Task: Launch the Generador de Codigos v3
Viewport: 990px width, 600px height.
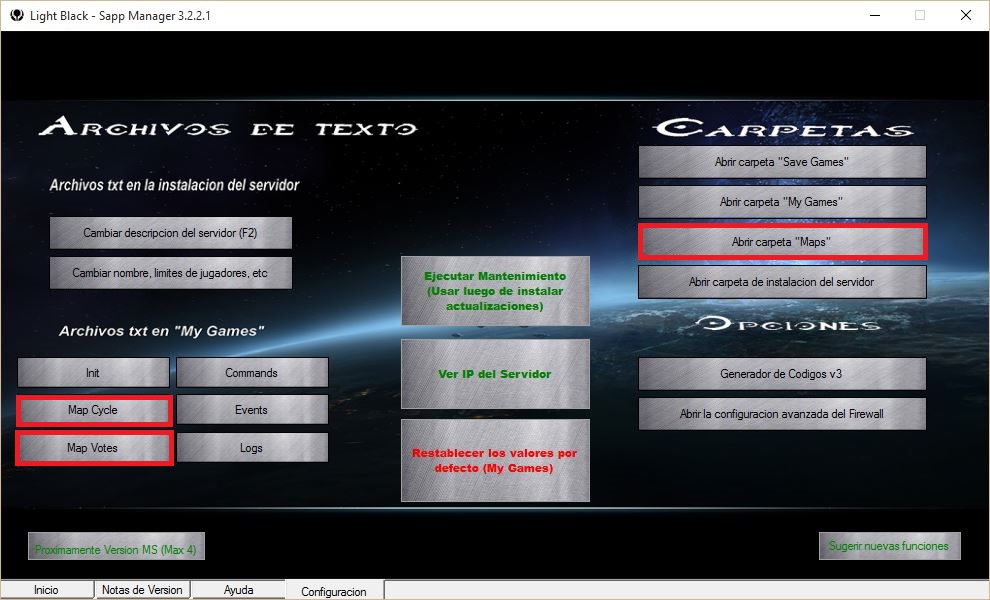Action: (782, 373)
